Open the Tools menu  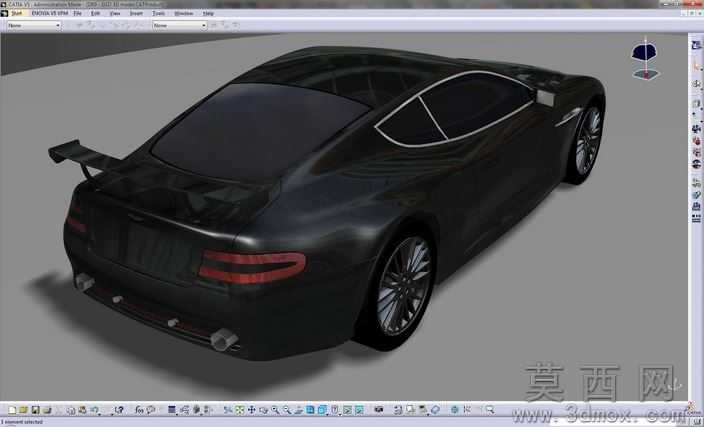(x=158, y=13)
